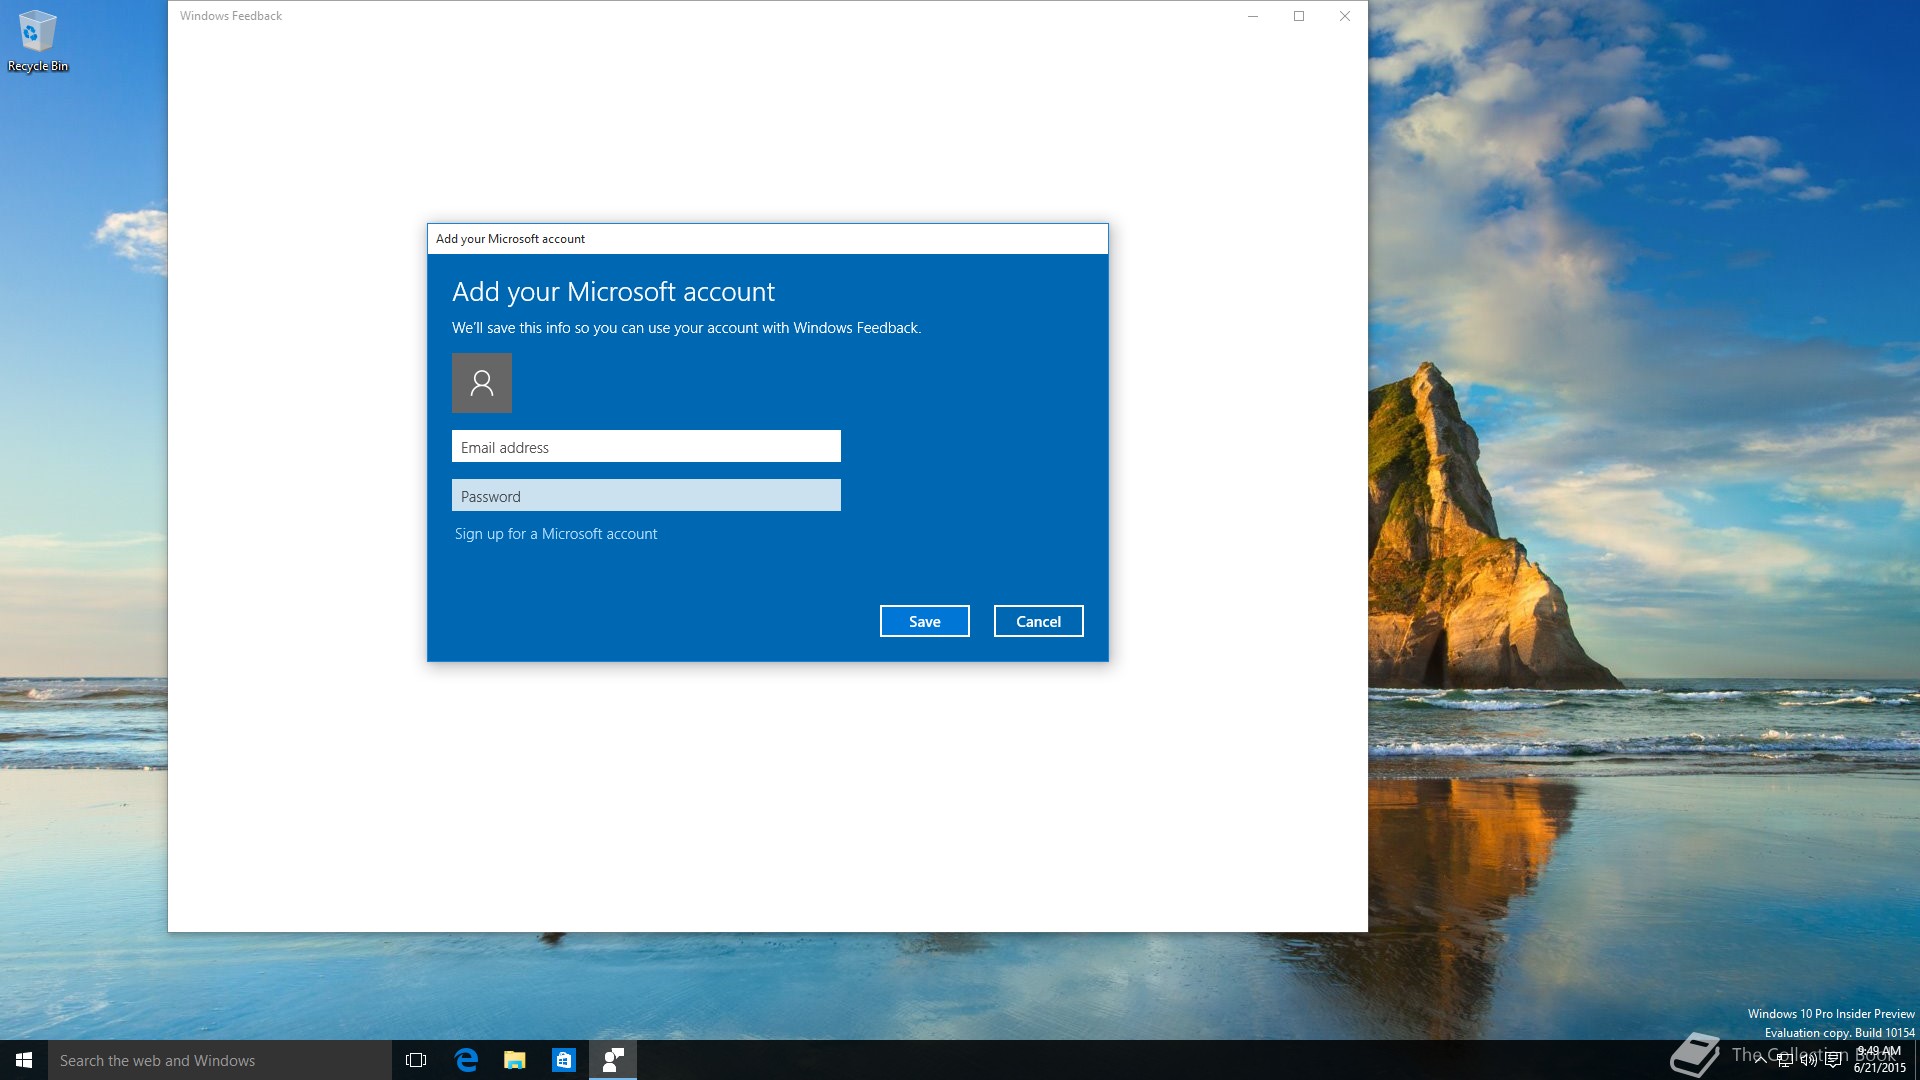Show hidden system tray icons
The width and height of the screenshot is (1920, 1080).
pyautogui.click(x=1760, y=1060)
